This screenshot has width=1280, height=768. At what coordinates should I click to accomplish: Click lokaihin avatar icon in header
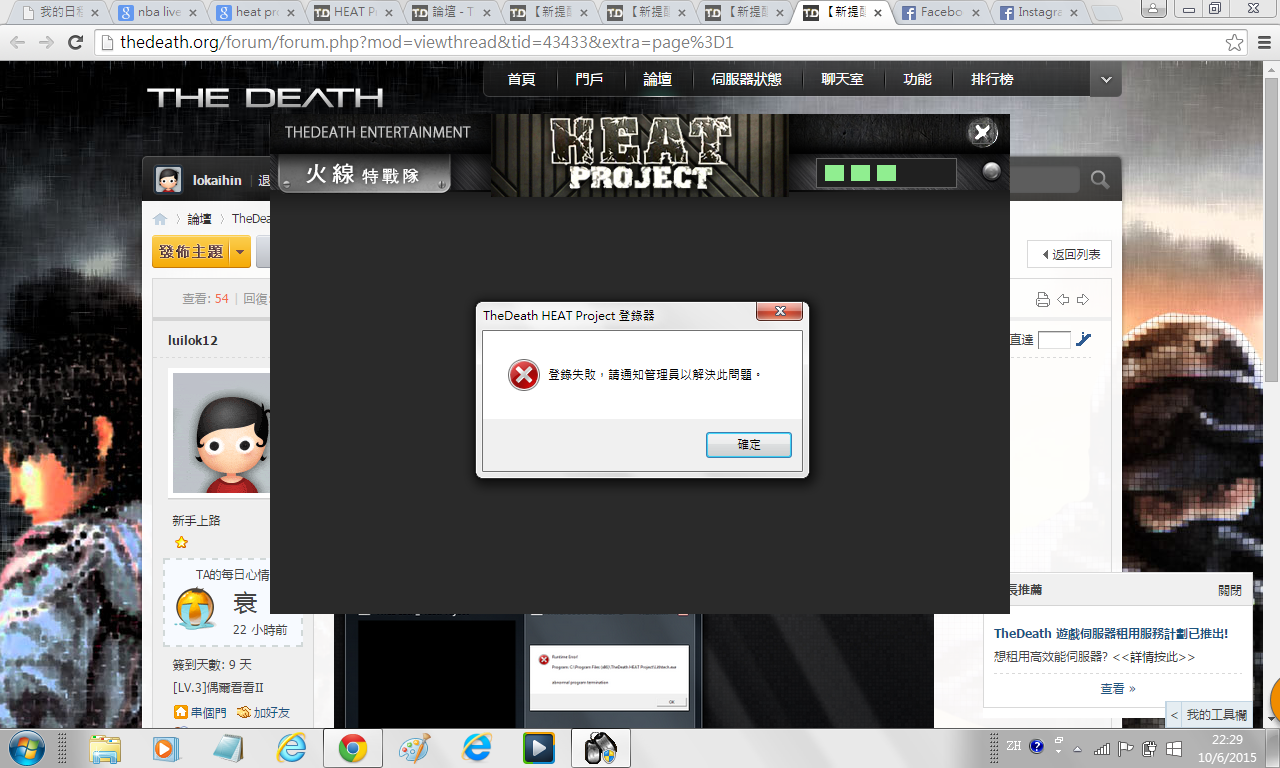click(168, 180)
